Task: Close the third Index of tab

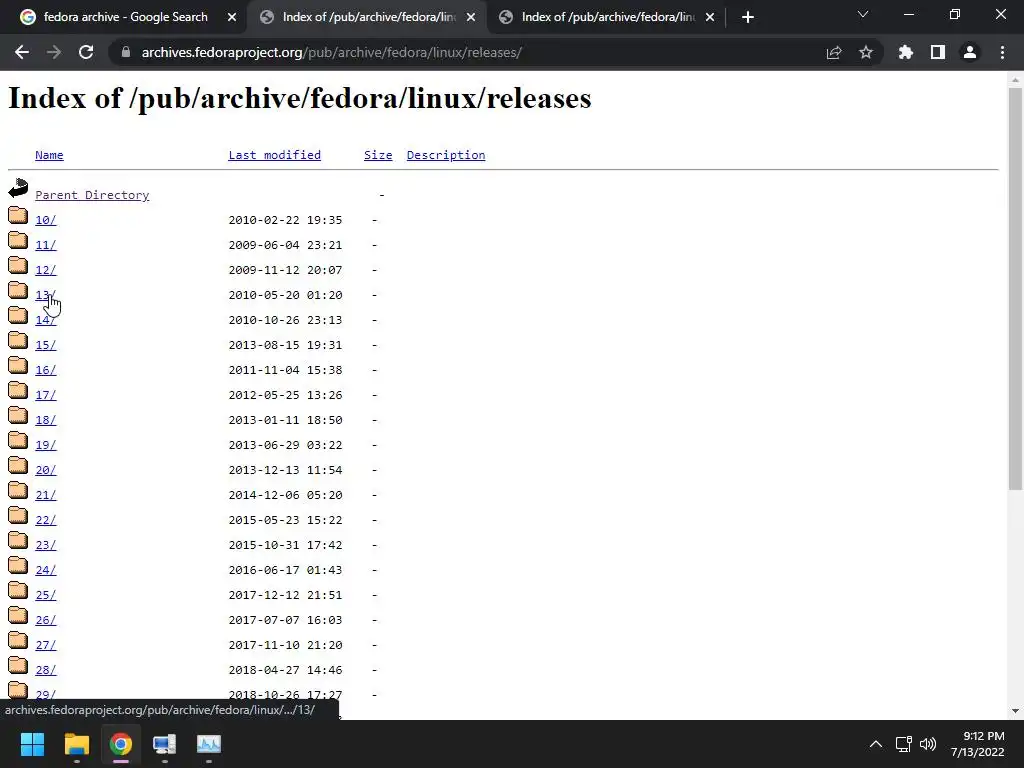Action: (710, 17)
